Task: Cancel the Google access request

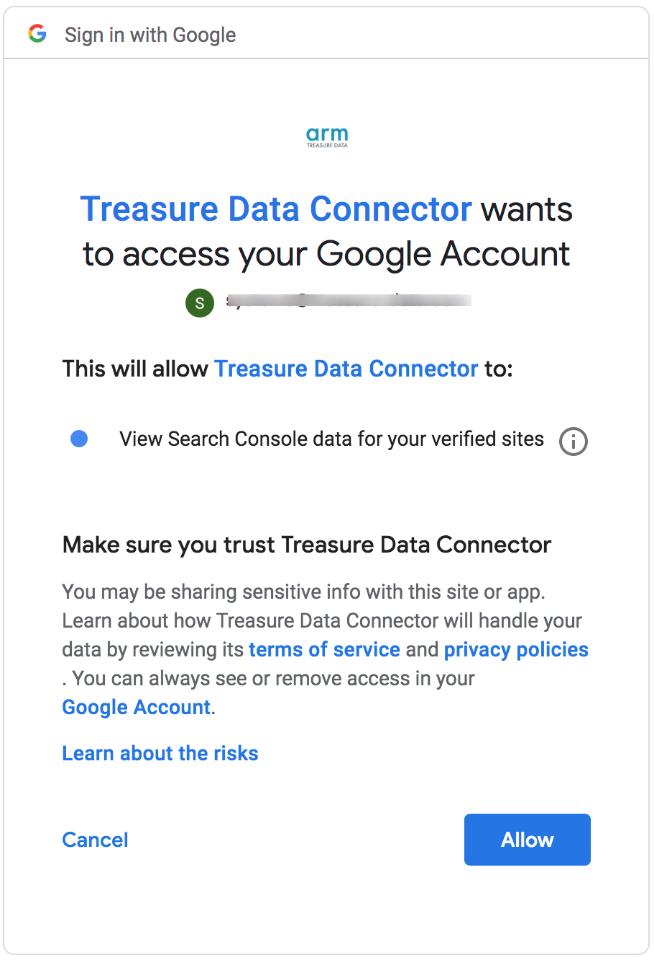Action: [95, 840]
